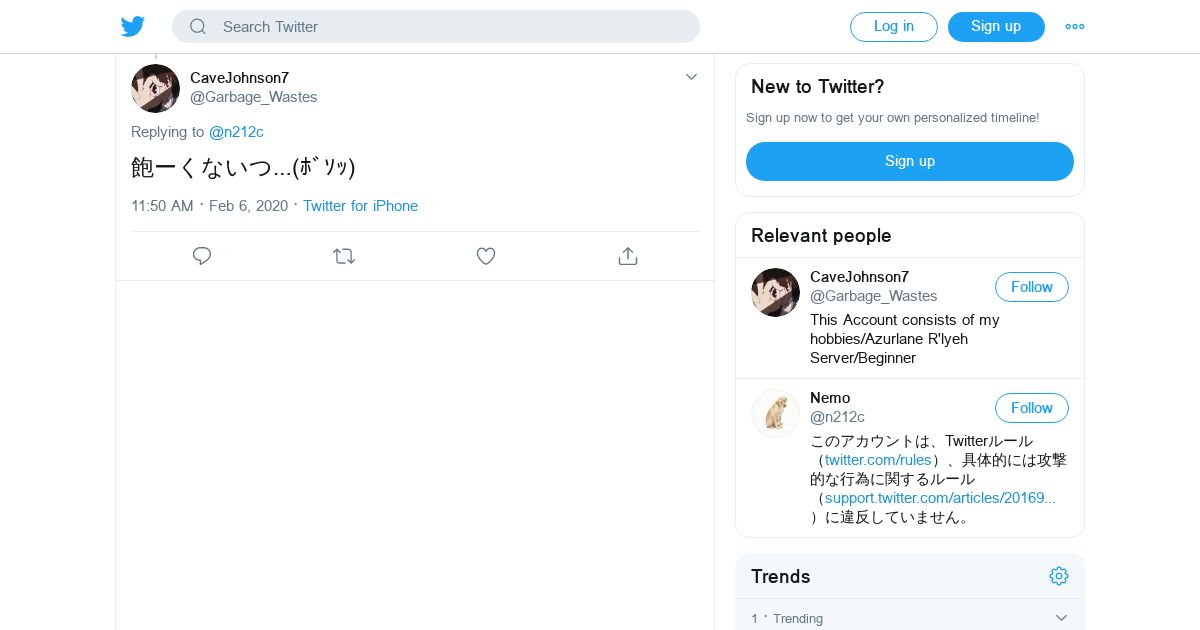Click the Log in button
1200x630 pixels.
(x=893, y=27)
